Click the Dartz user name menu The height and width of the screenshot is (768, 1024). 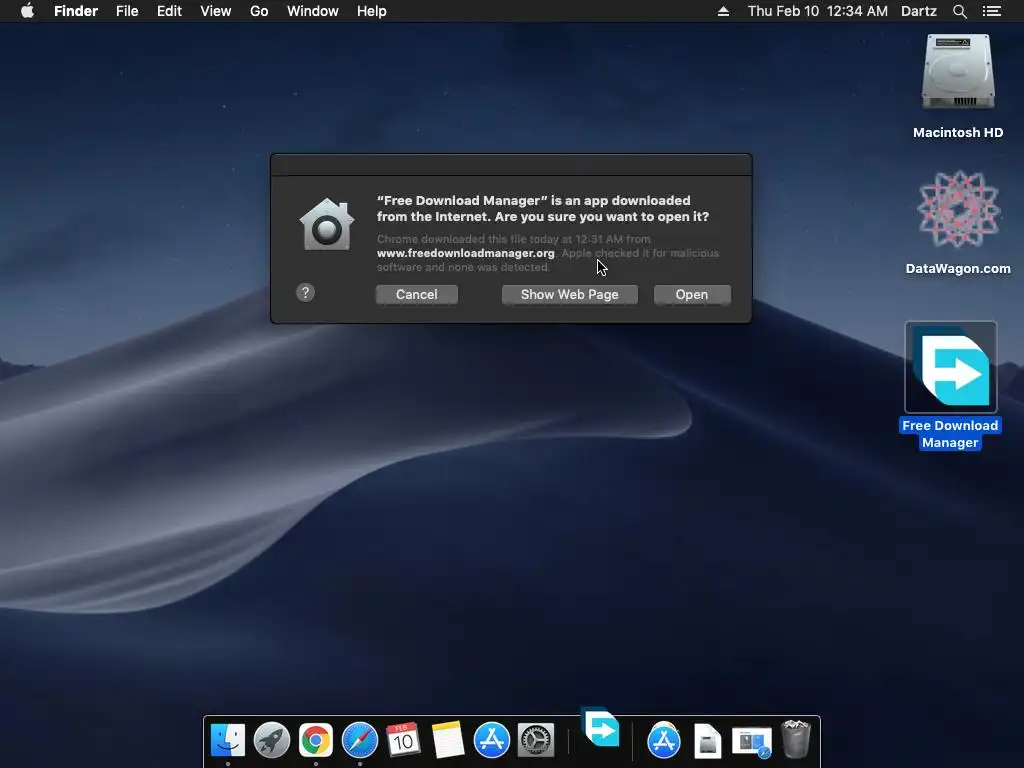pos(919,11)
